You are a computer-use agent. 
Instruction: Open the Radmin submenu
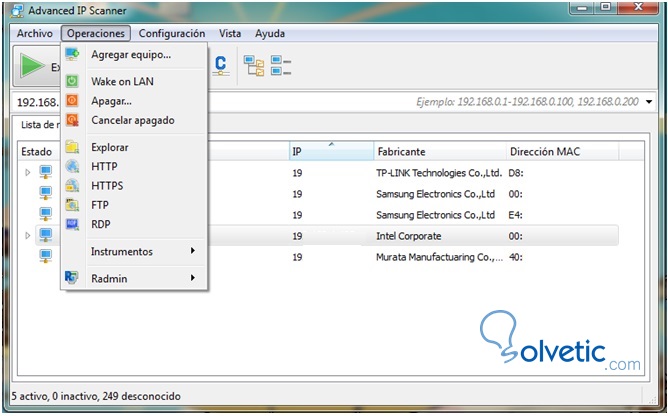134,279
